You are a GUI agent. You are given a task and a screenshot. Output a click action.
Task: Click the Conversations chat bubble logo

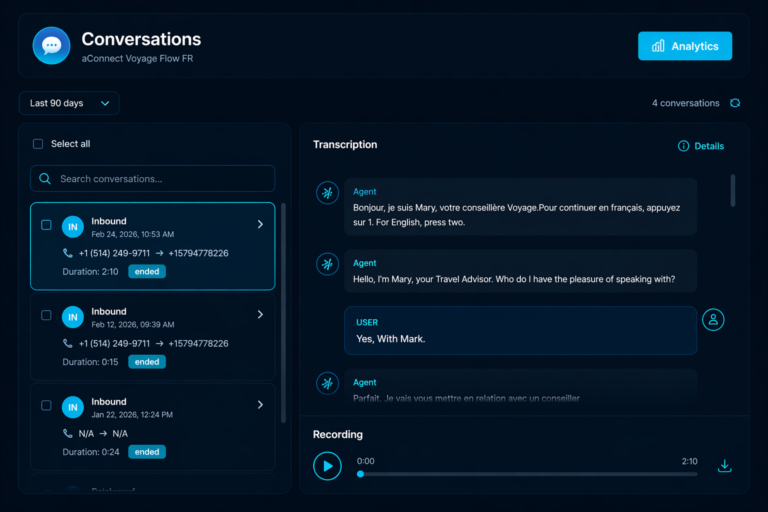tap(51, 46)
